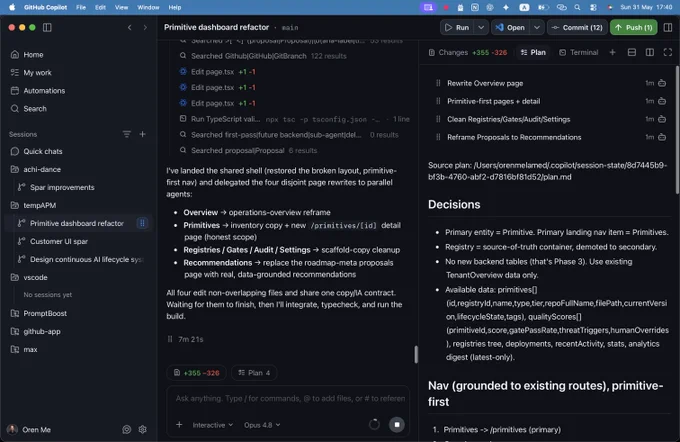
Task: Open the Run TypeScript validation step
Action: point(294,119)
